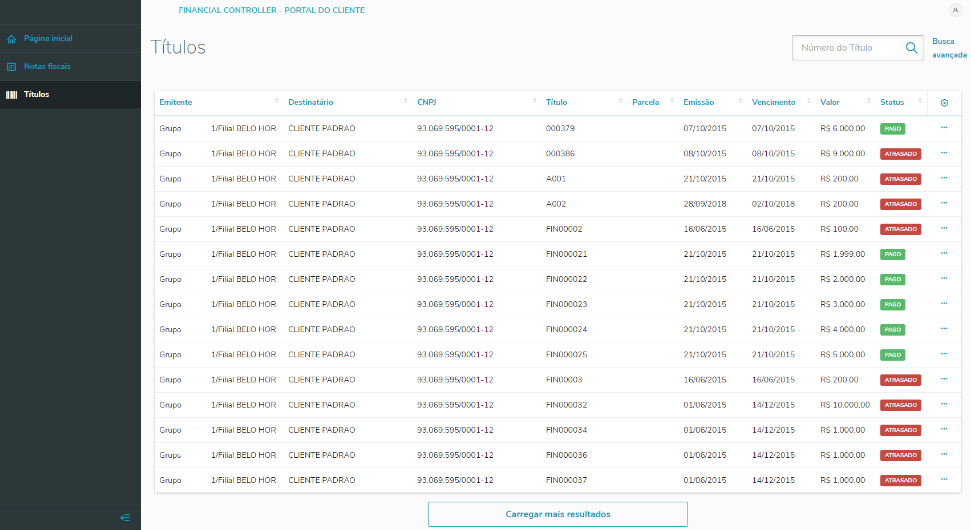Collapse the sidebar menu icon
971x530 pixels.
tap(125, 517)
